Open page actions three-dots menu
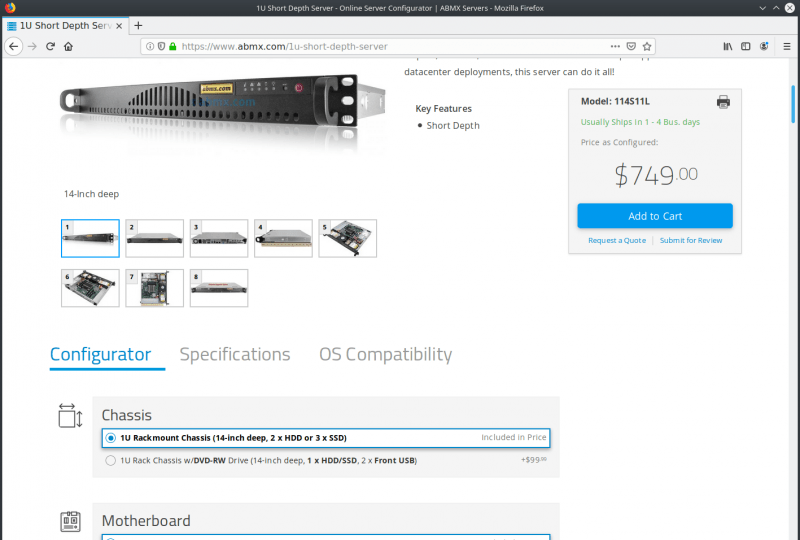 615,46
